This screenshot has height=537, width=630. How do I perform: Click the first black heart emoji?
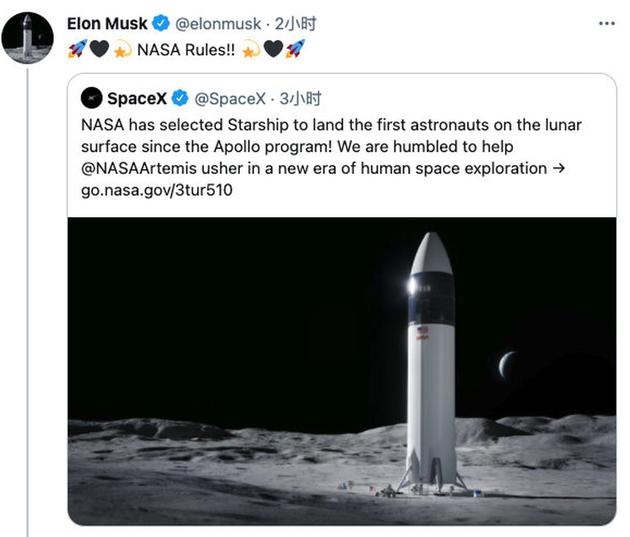click(99, 49)
